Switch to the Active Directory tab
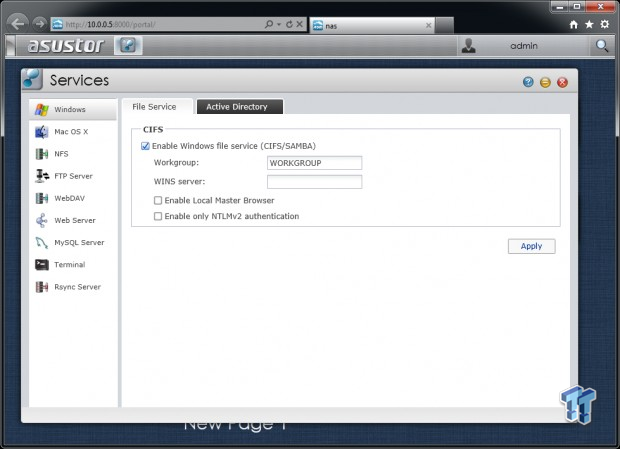 point(240,107)
